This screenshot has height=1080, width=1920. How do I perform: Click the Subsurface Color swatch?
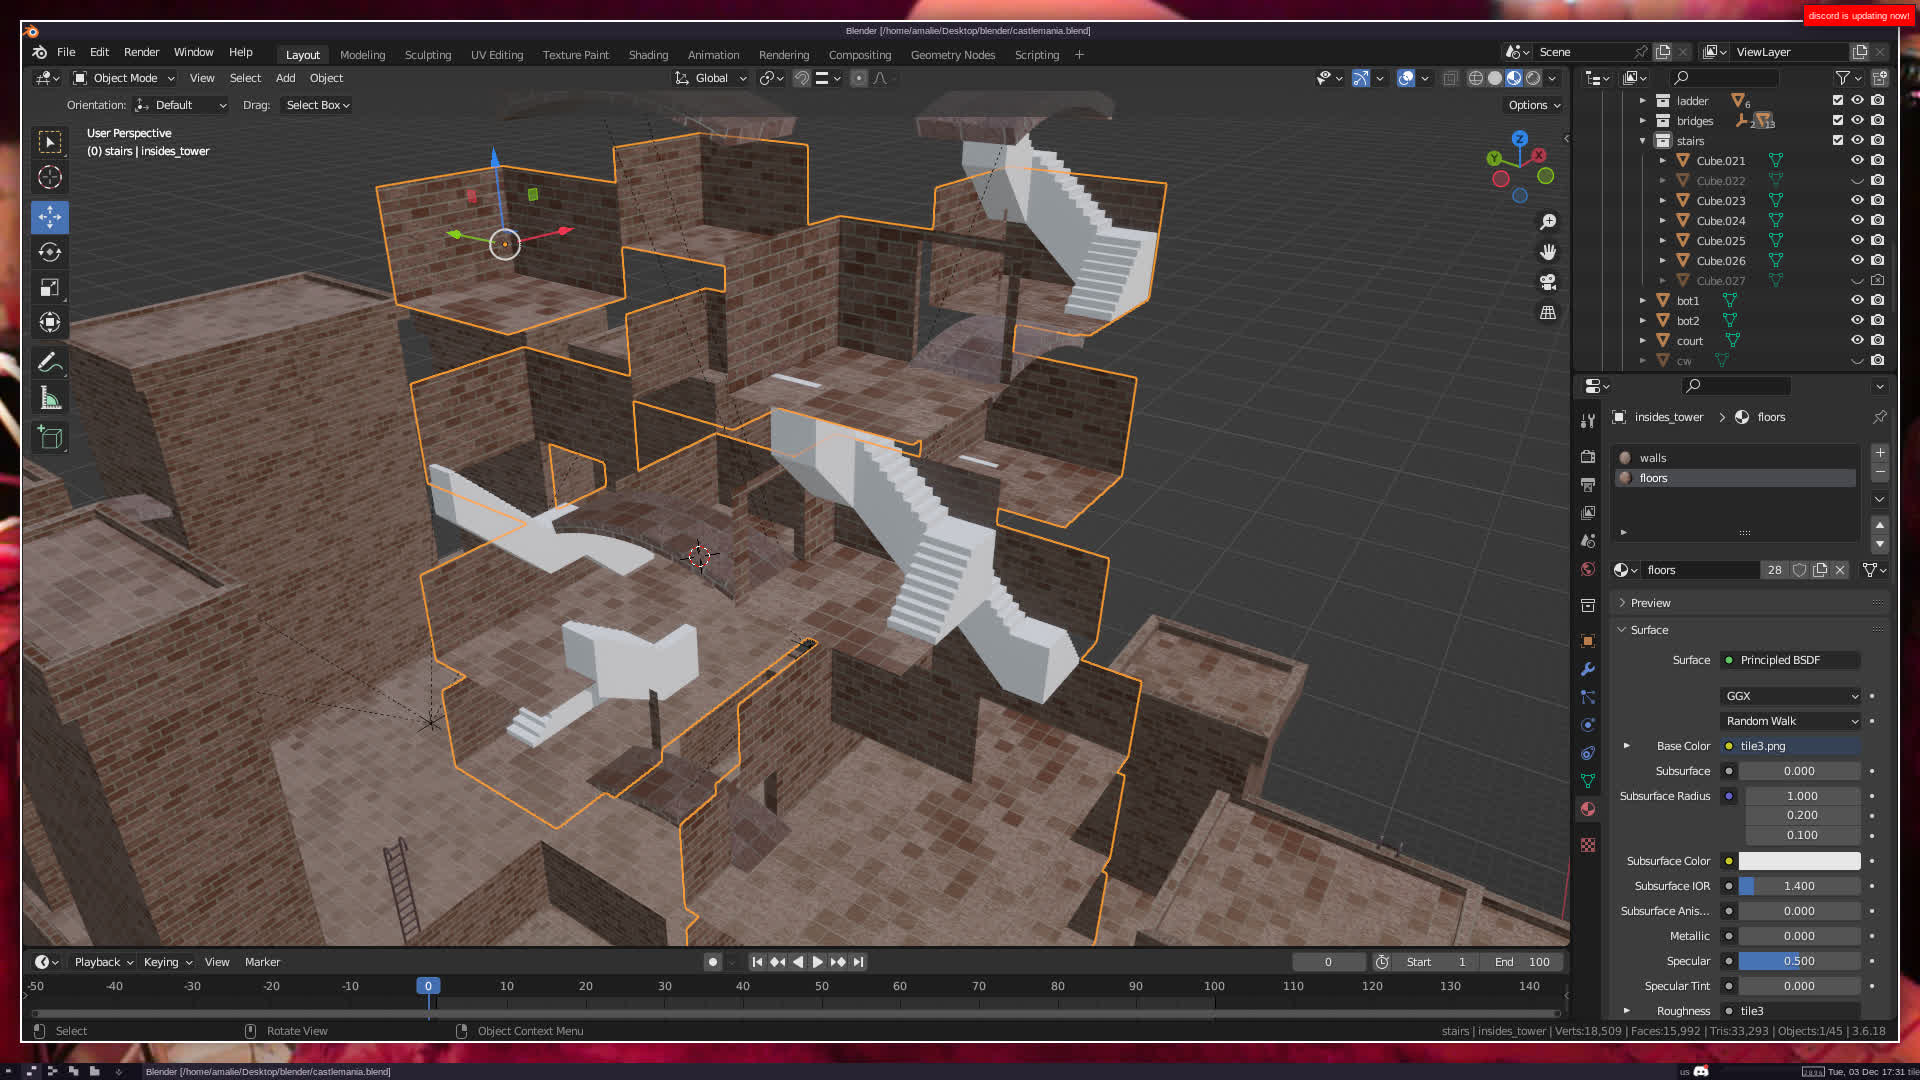pos(1799,861)
